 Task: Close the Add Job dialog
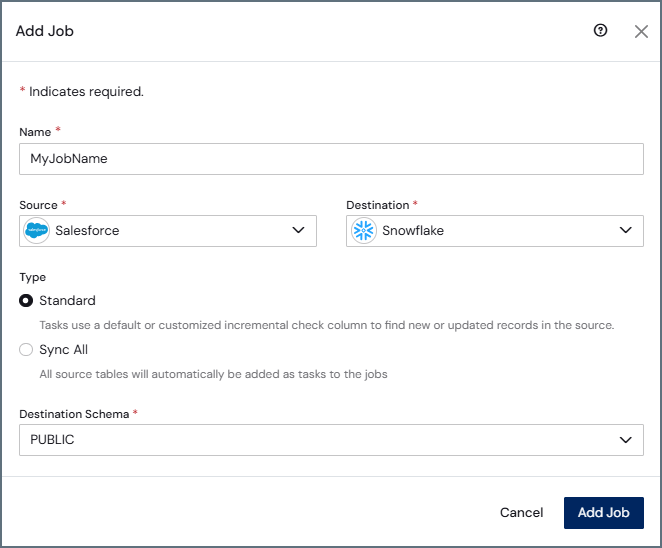pos(641,31)
